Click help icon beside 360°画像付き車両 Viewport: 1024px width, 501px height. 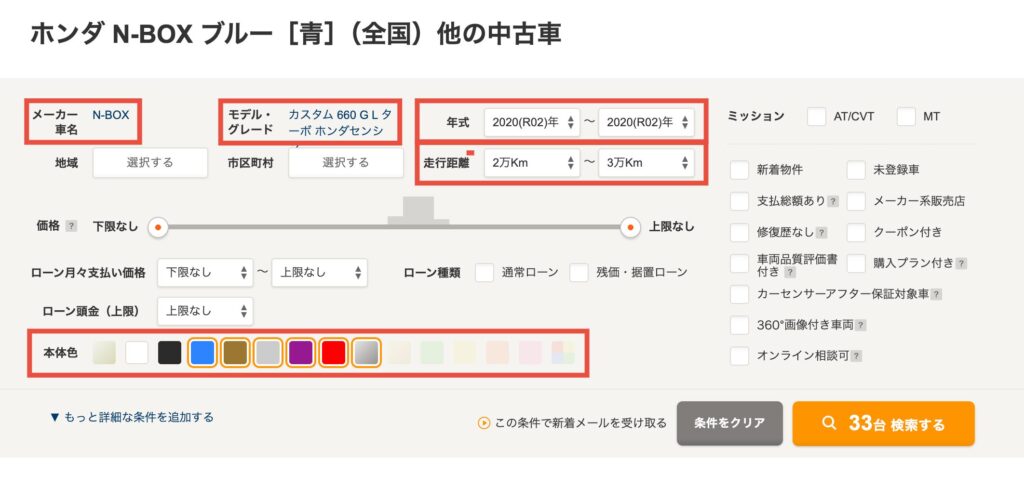coord(861,325)
